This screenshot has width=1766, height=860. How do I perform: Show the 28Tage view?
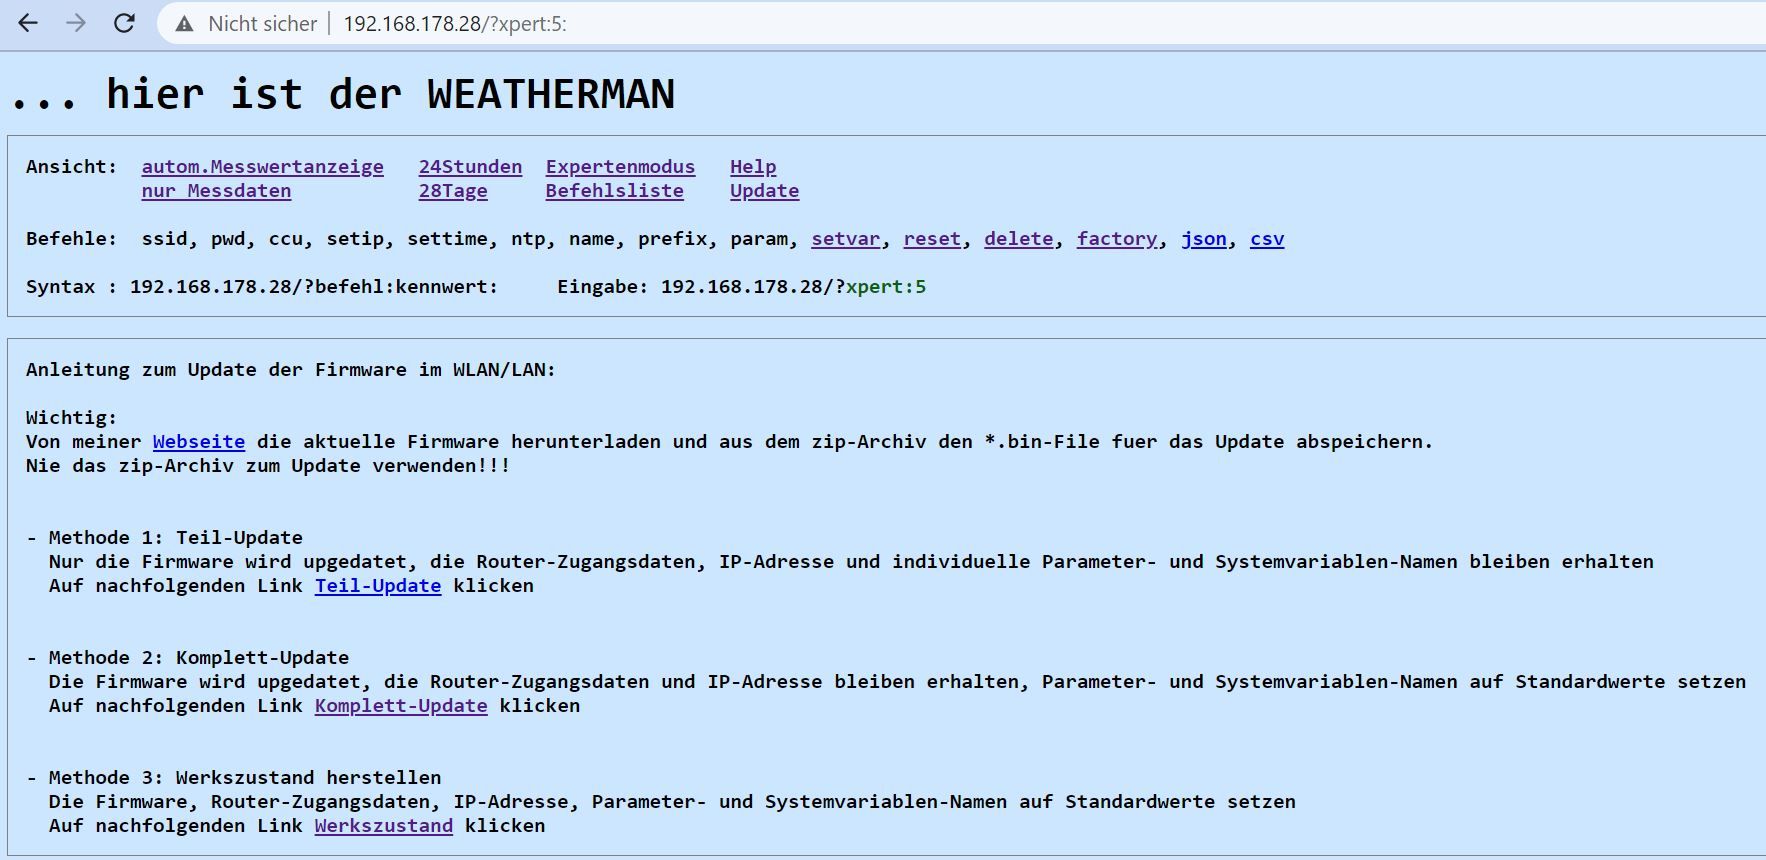coord(453,191)
